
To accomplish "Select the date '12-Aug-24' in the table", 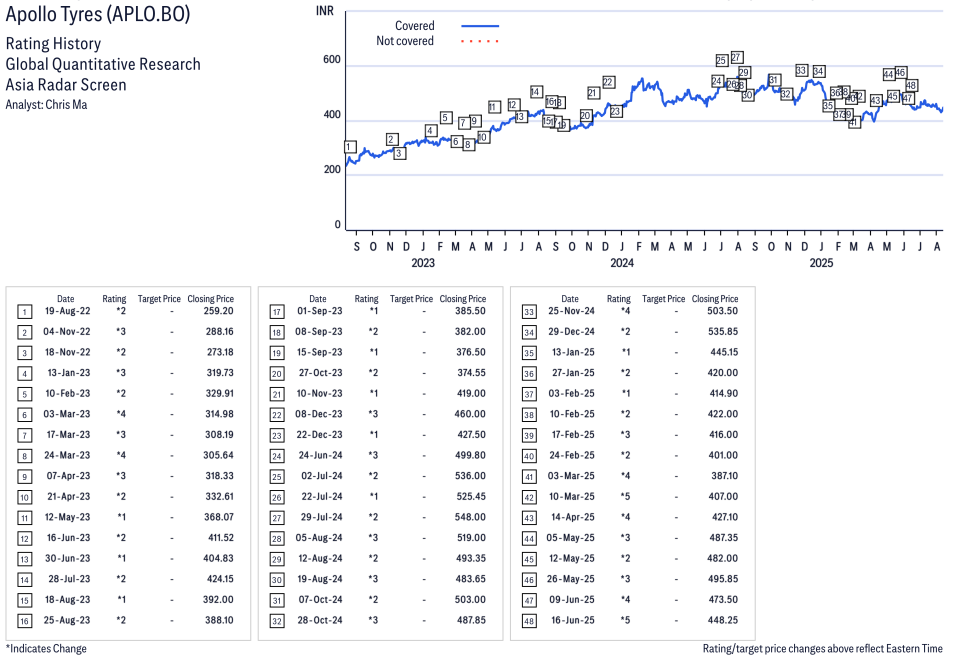I will point(320,558).
